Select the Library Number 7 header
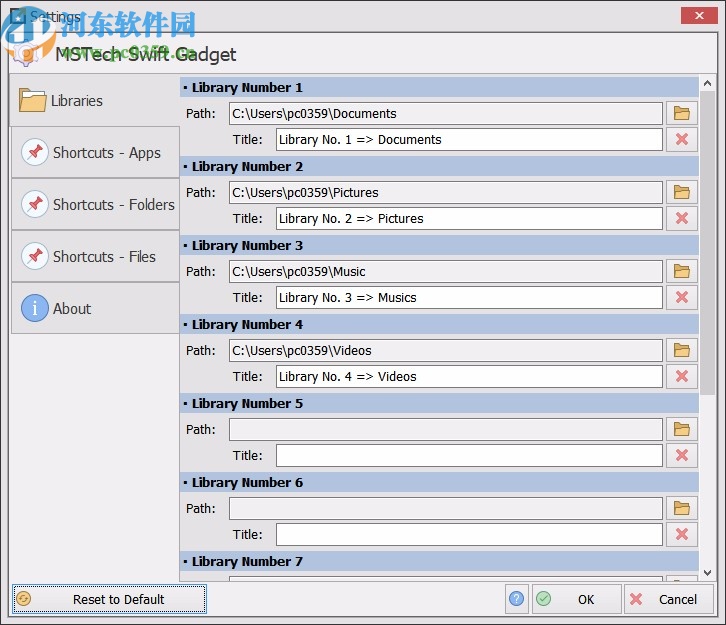The width and height of the screenshot is (726, 625). [x=439, y=561]
